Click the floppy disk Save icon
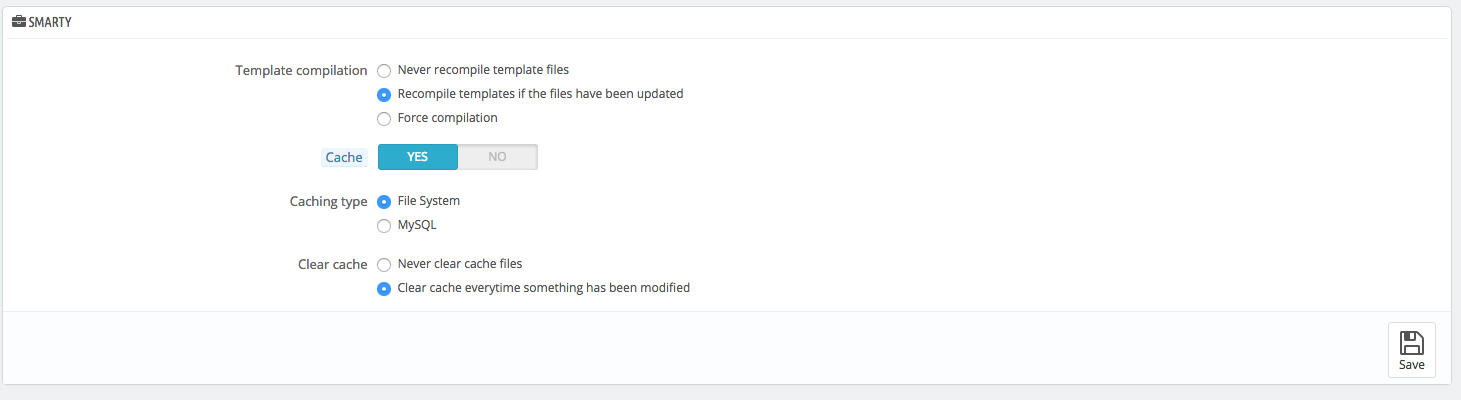 point(1411,343)
